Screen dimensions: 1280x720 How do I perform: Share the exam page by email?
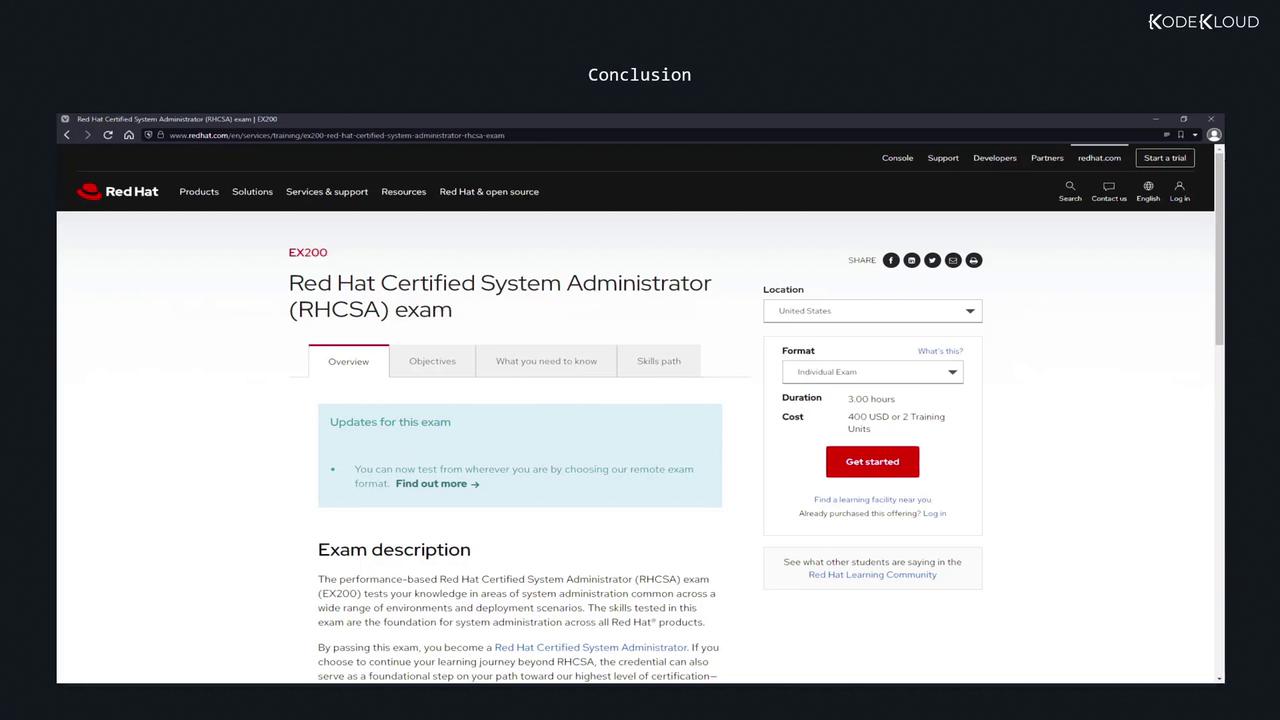[953, 260]
